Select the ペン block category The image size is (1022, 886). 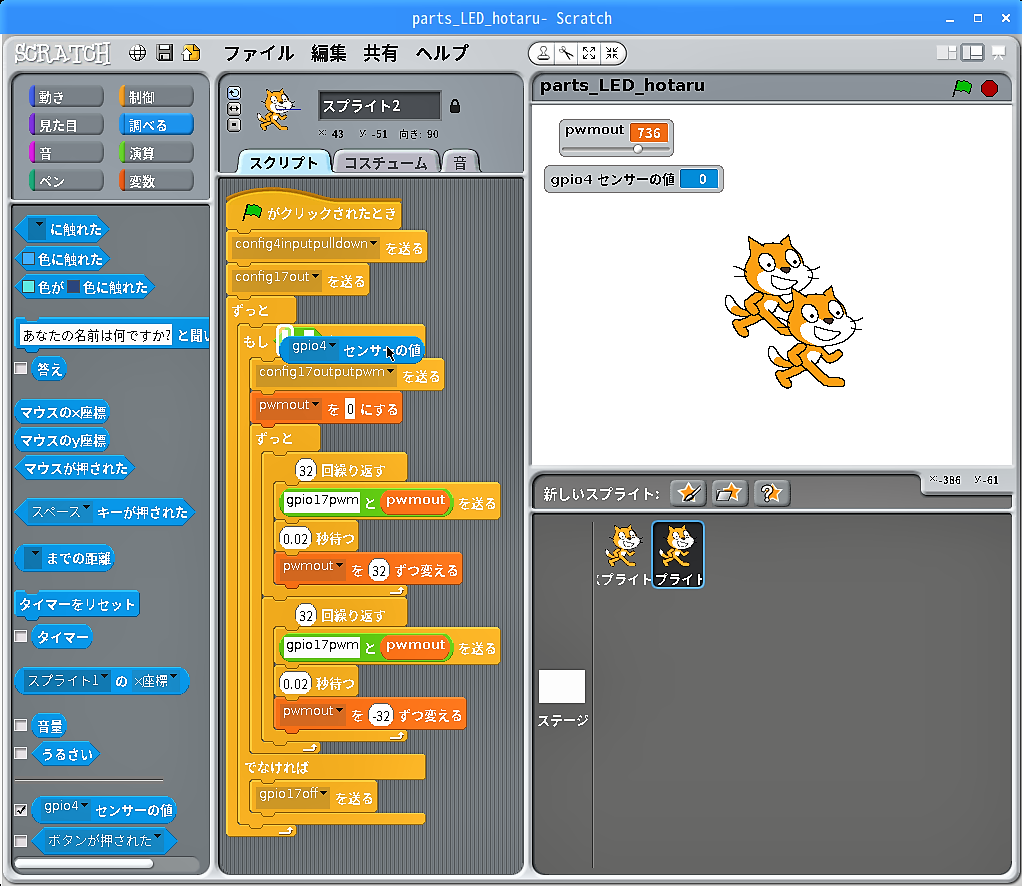click(x=66, y=181)
